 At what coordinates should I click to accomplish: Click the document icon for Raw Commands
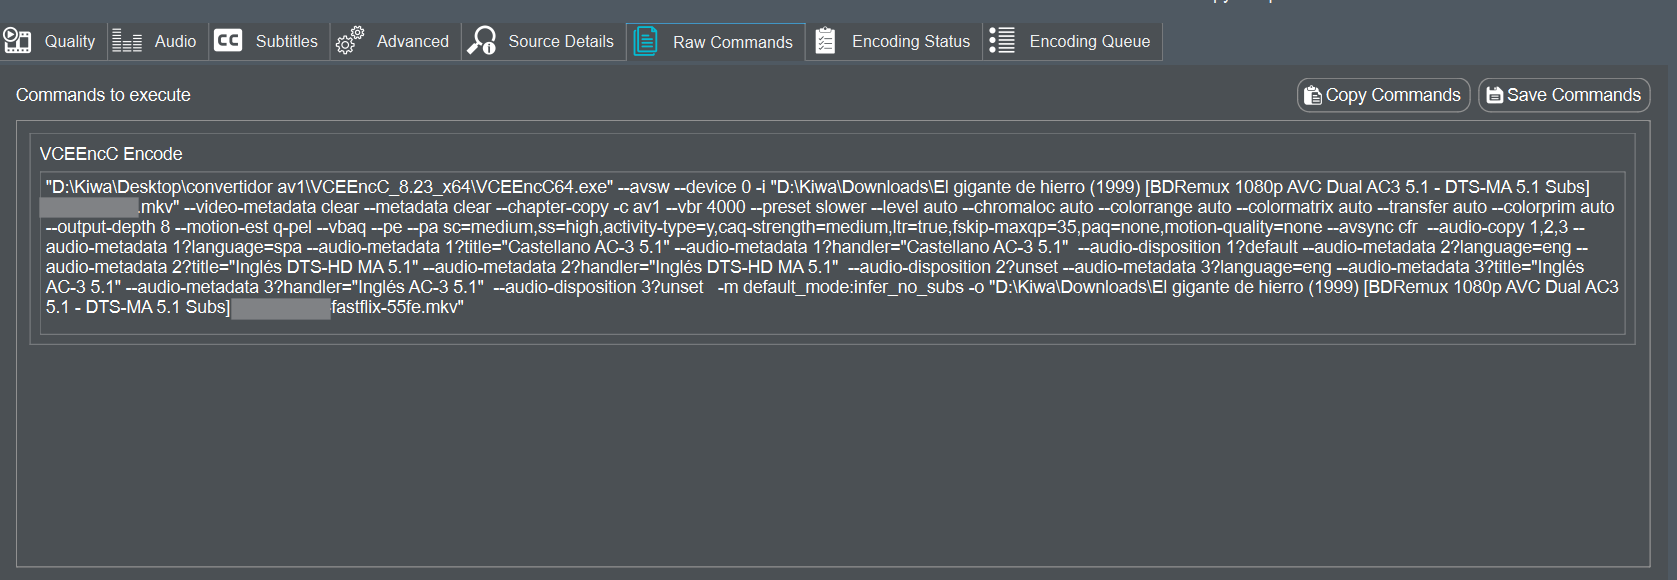646,42
